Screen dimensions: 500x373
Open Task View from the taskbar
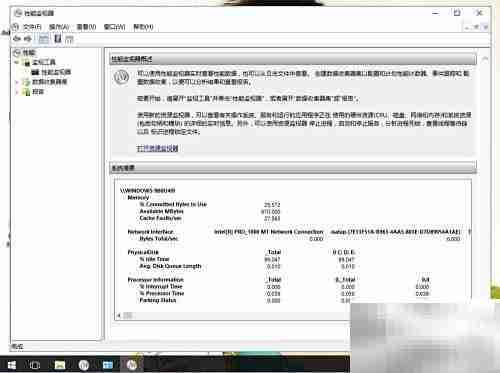[35, 365]
